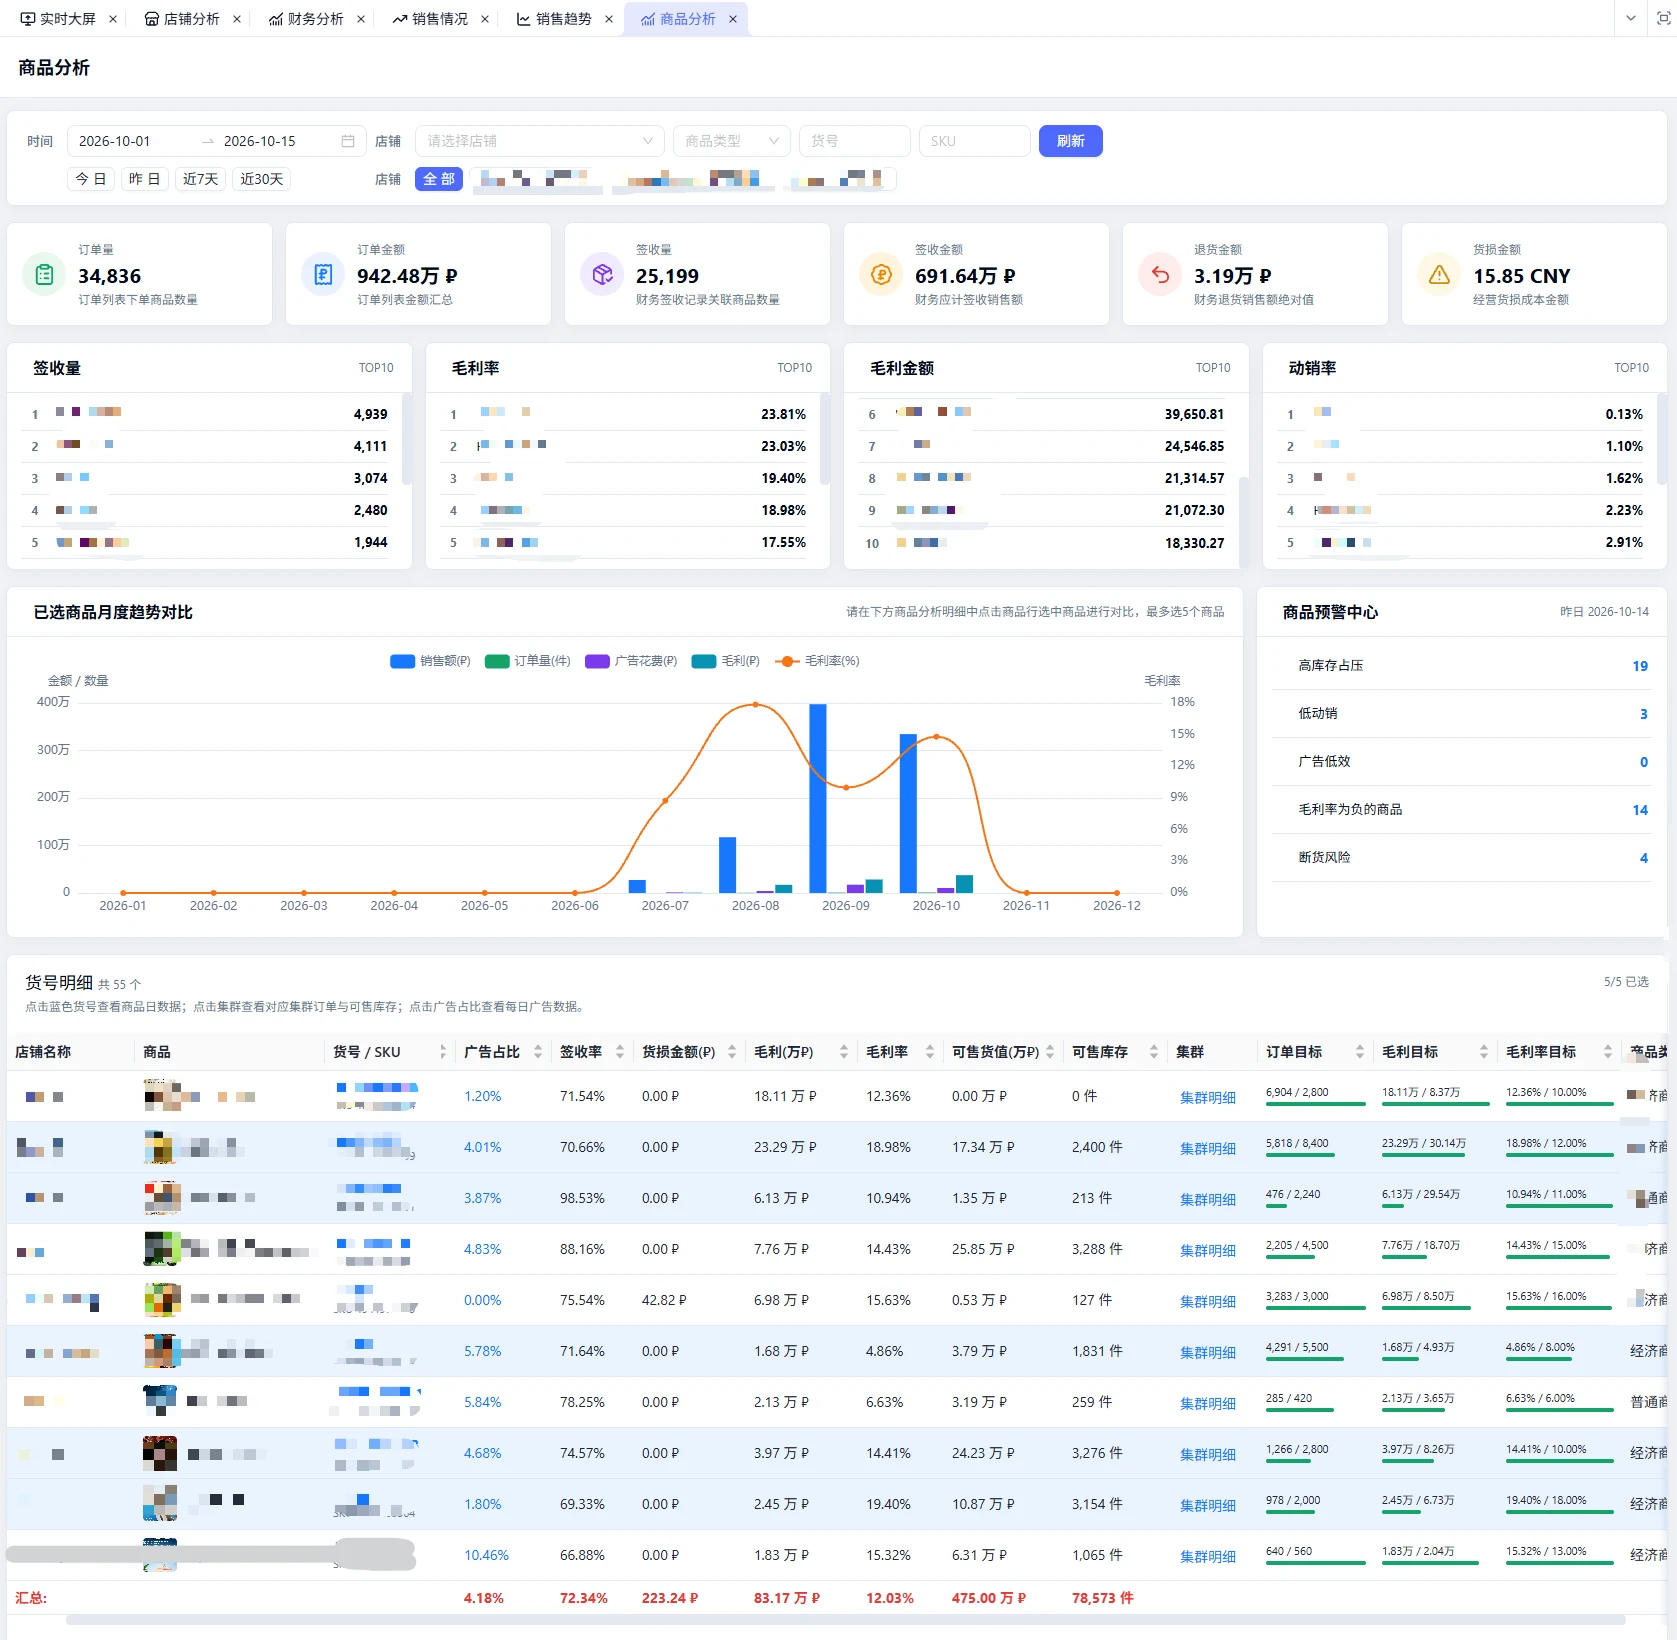
Task: Close the 销售趋势 tab
Action: pyautogui.click(x=609, y=19)
